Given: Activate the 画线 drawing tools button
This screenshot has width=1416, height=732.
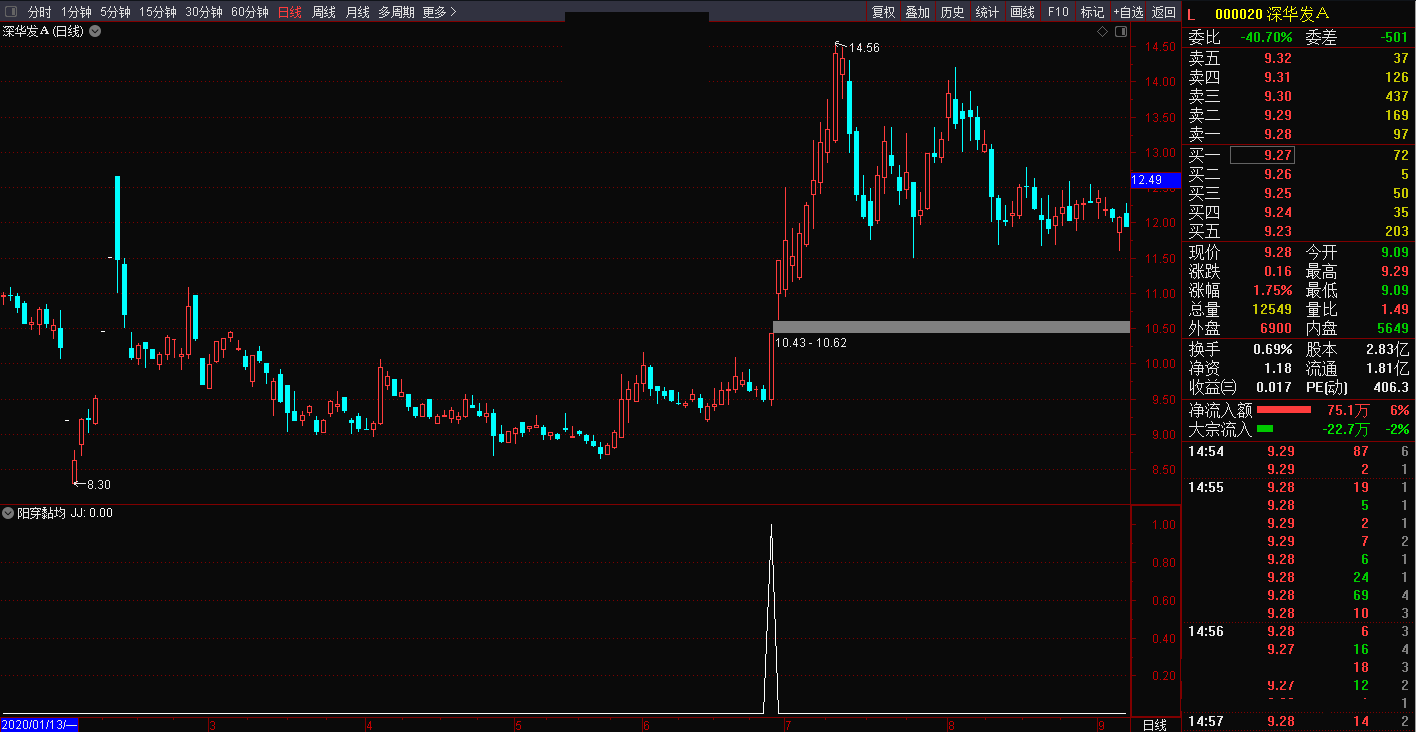Looking at the screenshot, I should click(x=1022, y=12).
